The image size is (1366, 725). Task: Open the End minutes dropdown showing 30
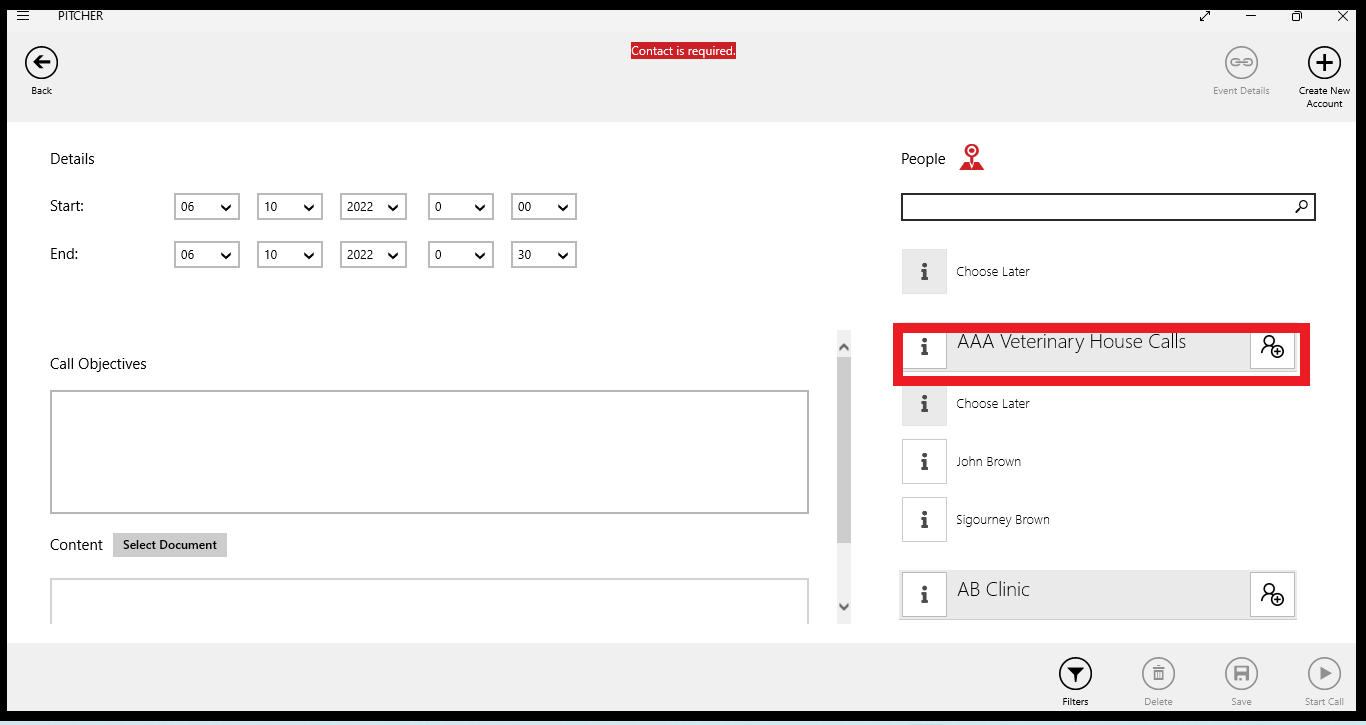click(543, 255)
